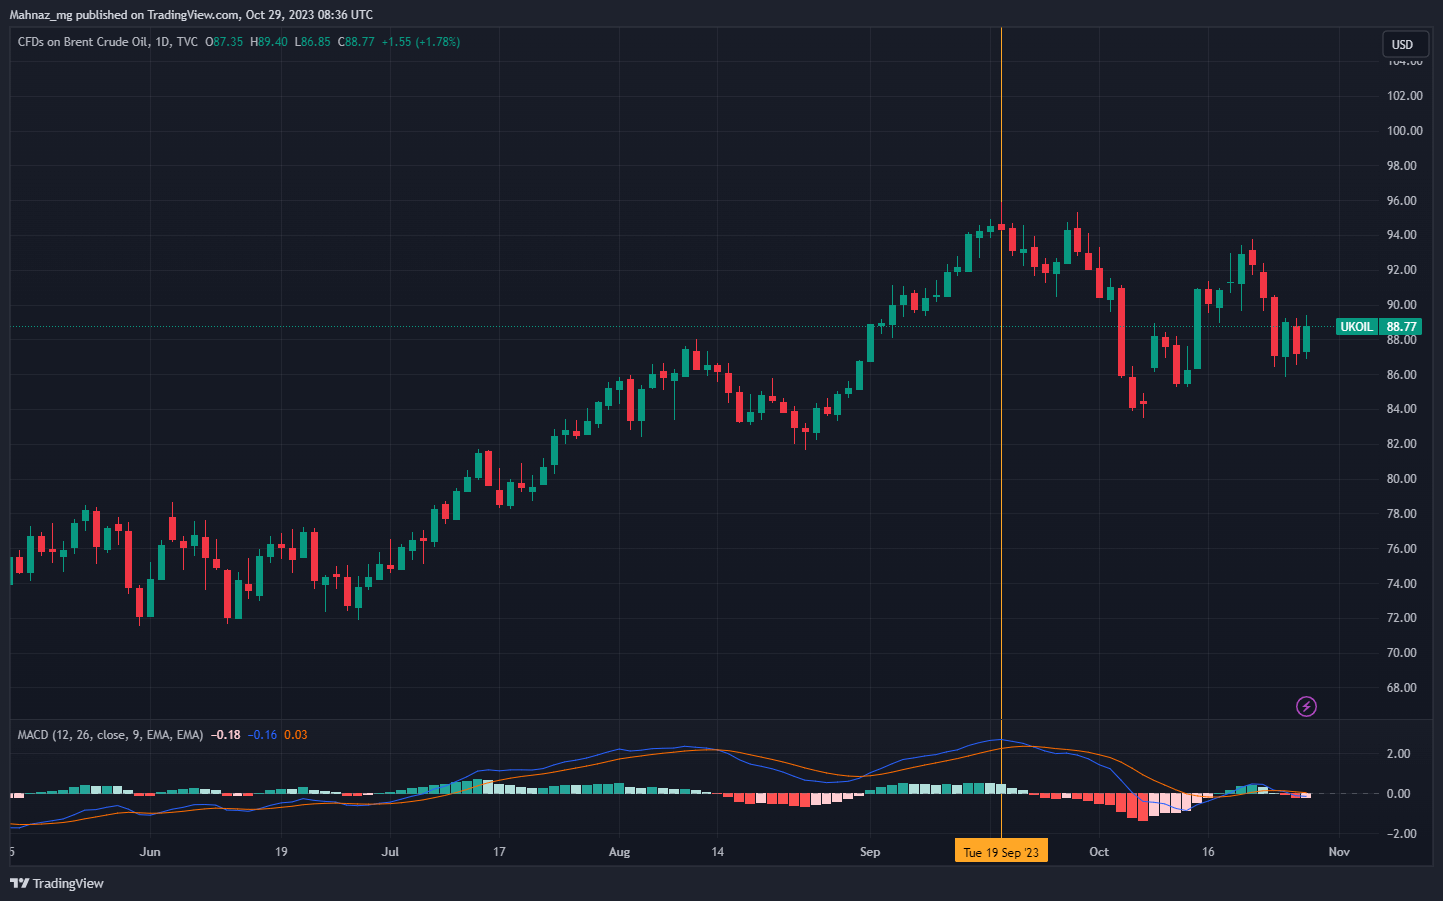Click the orange signal value 0.03

tap(296, 735)
